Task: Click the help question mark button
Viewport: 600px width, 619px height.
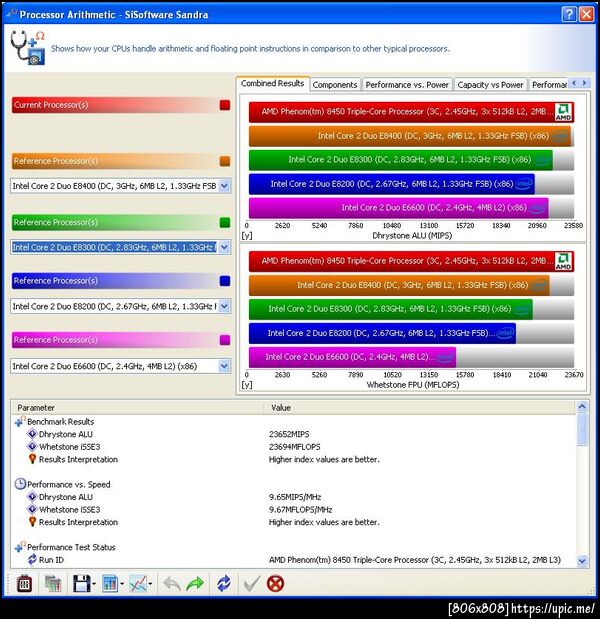Action: coord(569,15)
